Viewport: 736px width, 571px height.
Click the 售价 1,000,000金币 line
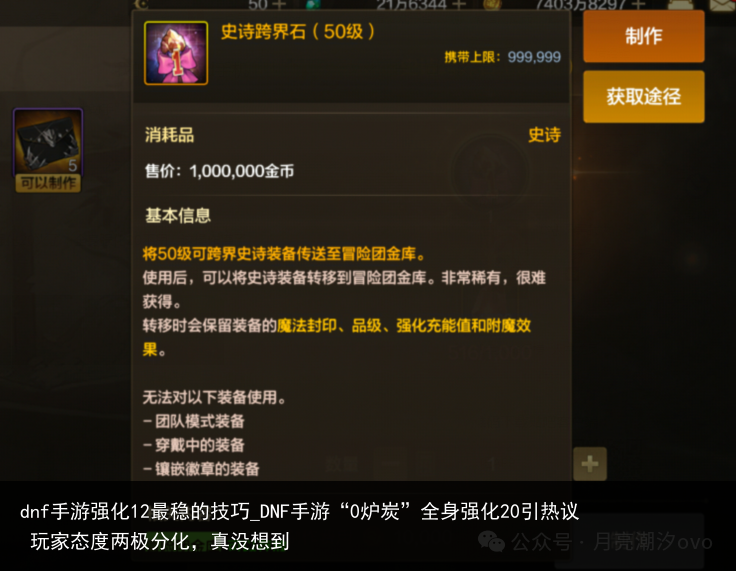point(220,171)
